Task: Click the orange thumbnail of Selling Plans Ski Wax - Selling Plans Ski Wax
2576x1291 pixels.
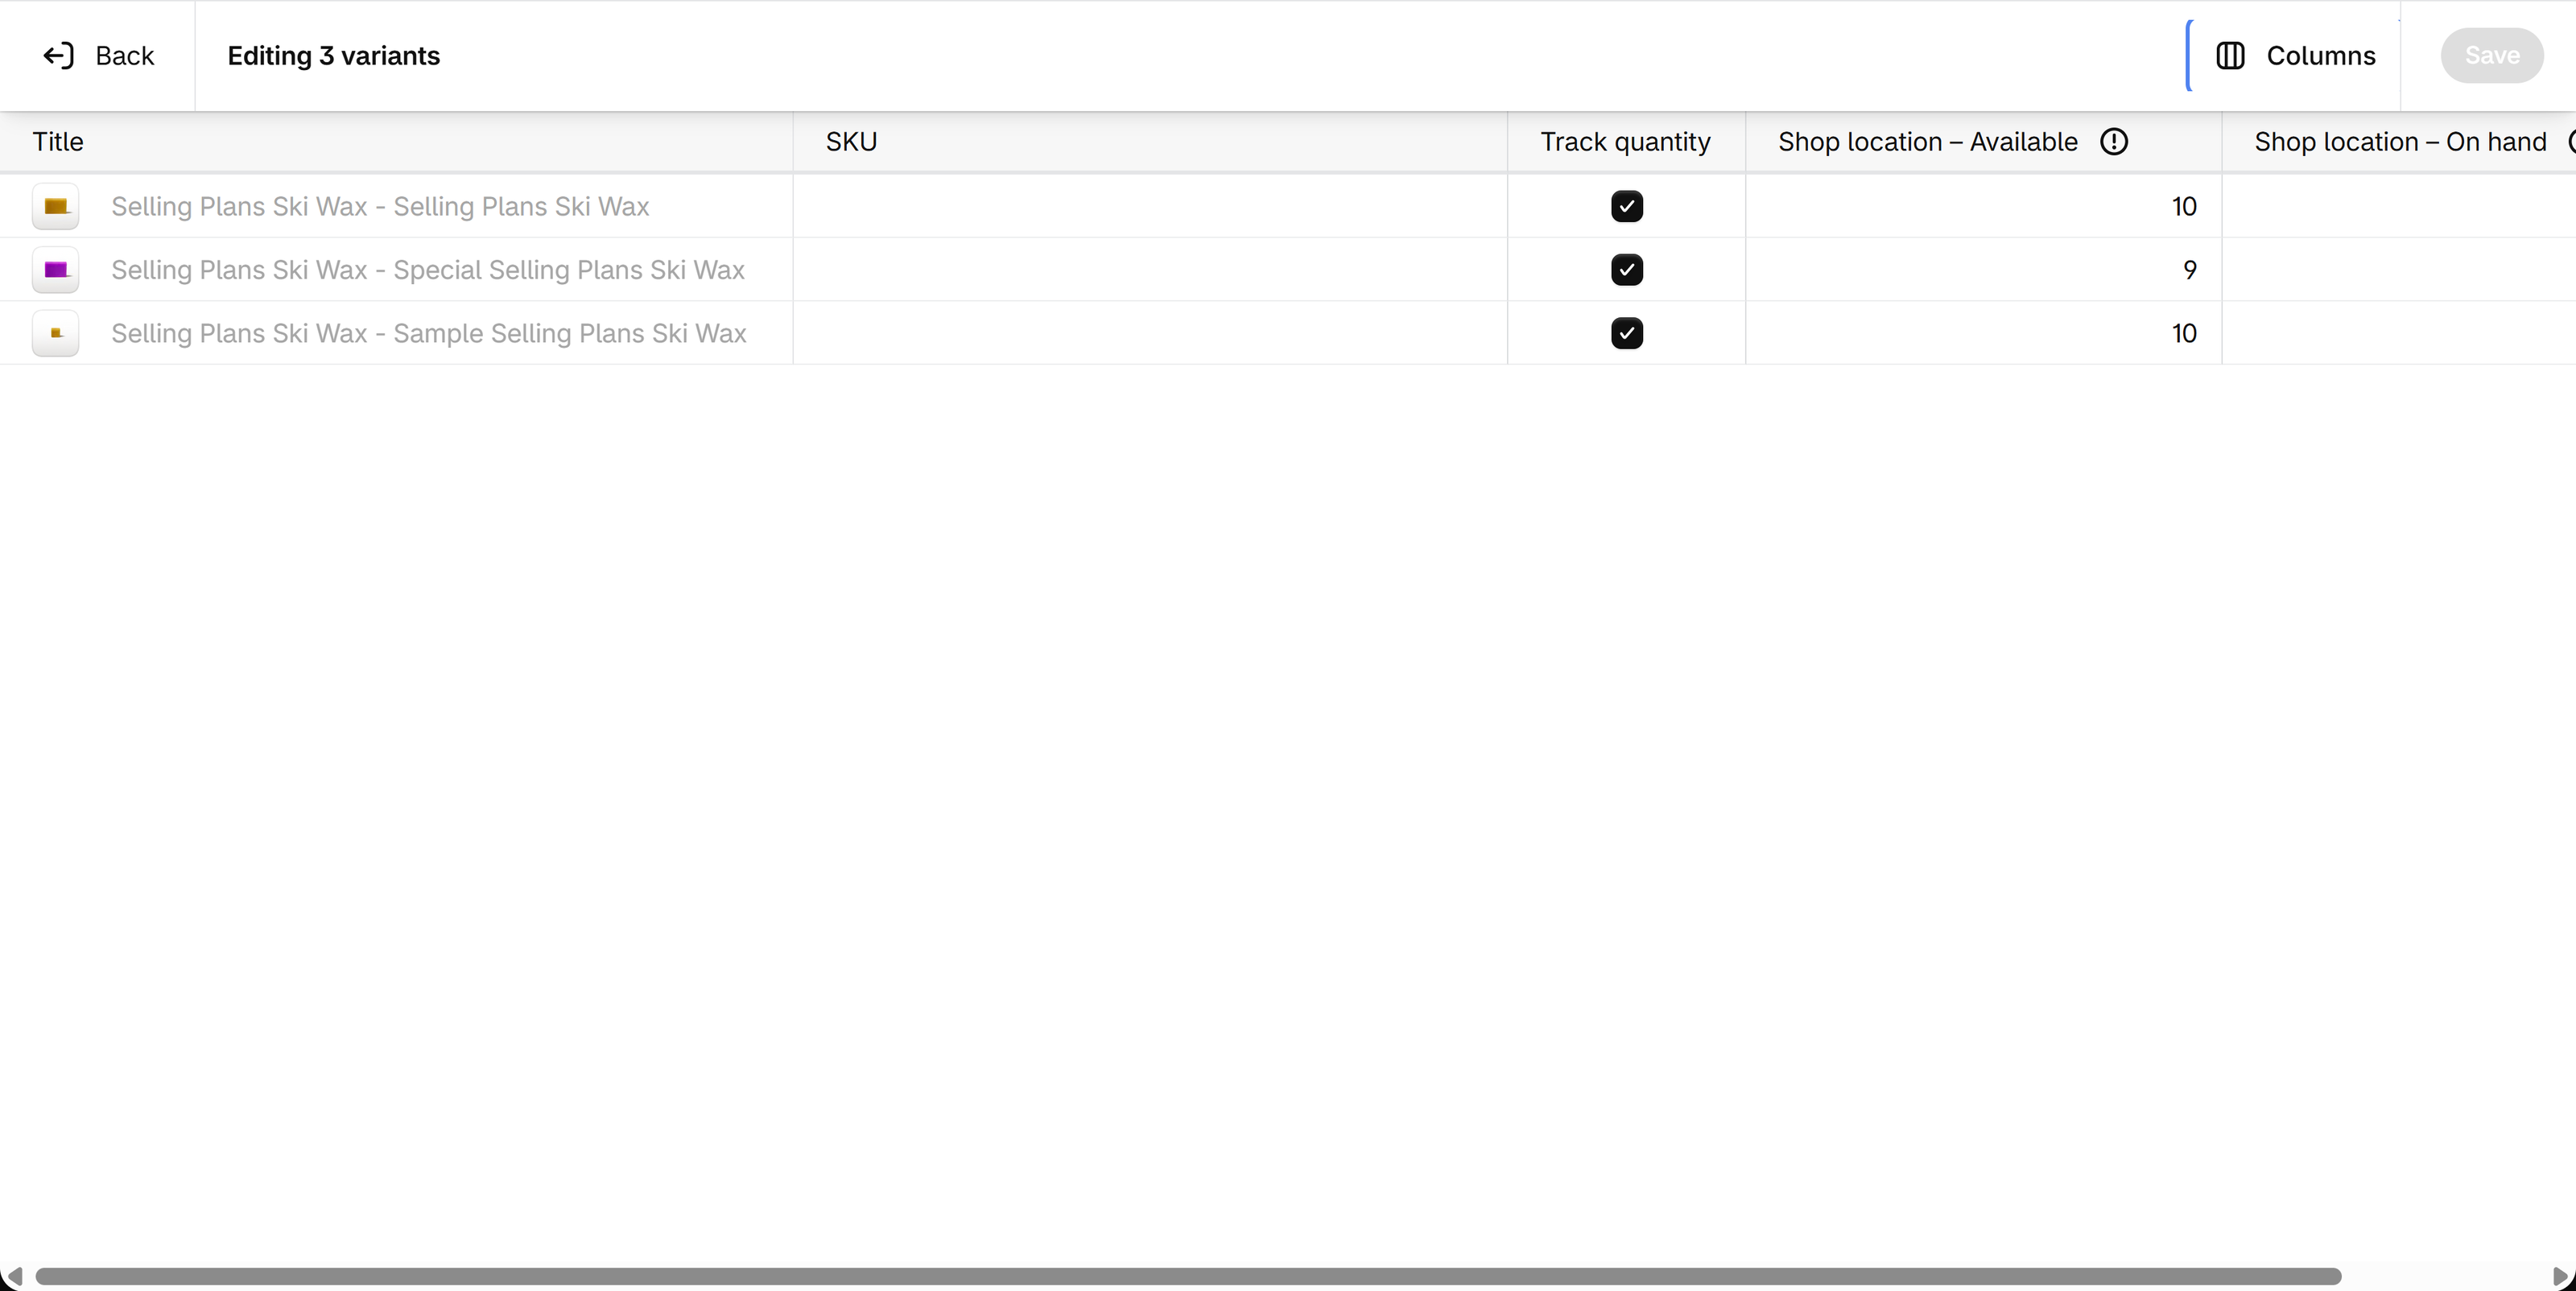Action: [56, 206]
